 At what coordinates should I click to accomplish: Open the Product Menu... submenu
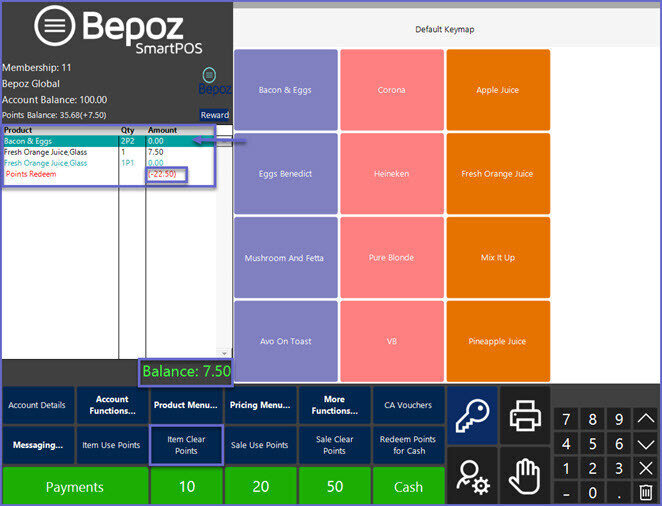(186, 405)
